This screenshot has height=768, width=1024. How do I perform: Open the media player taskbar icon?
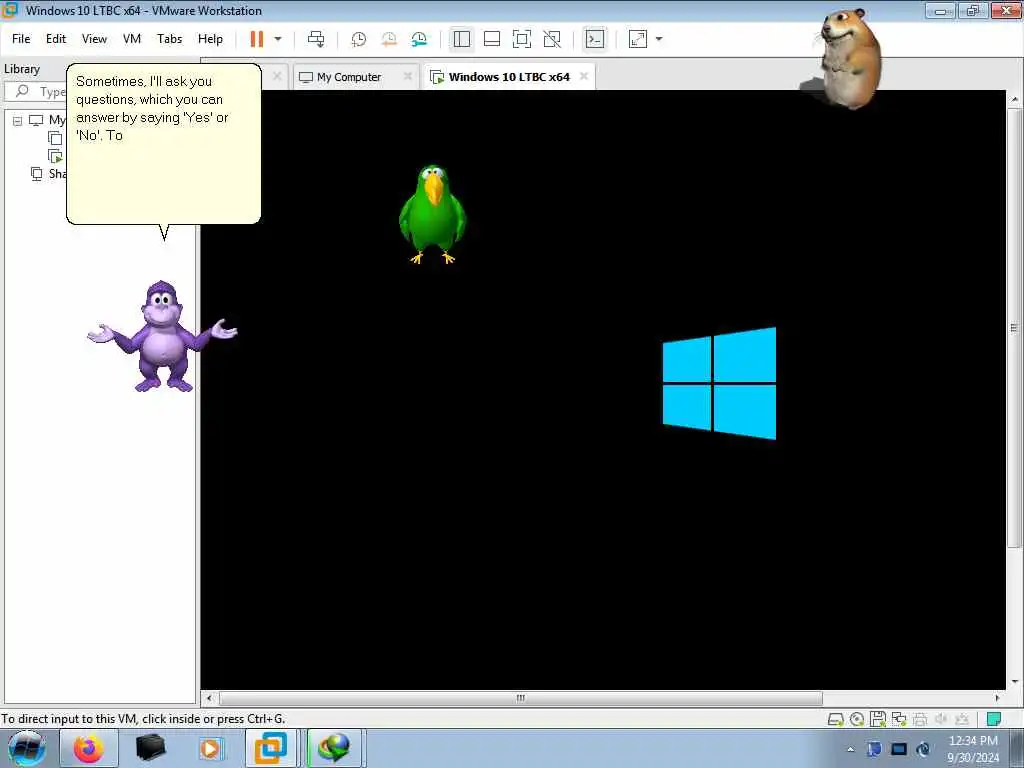pyautogui.click(x=212, y=748)
